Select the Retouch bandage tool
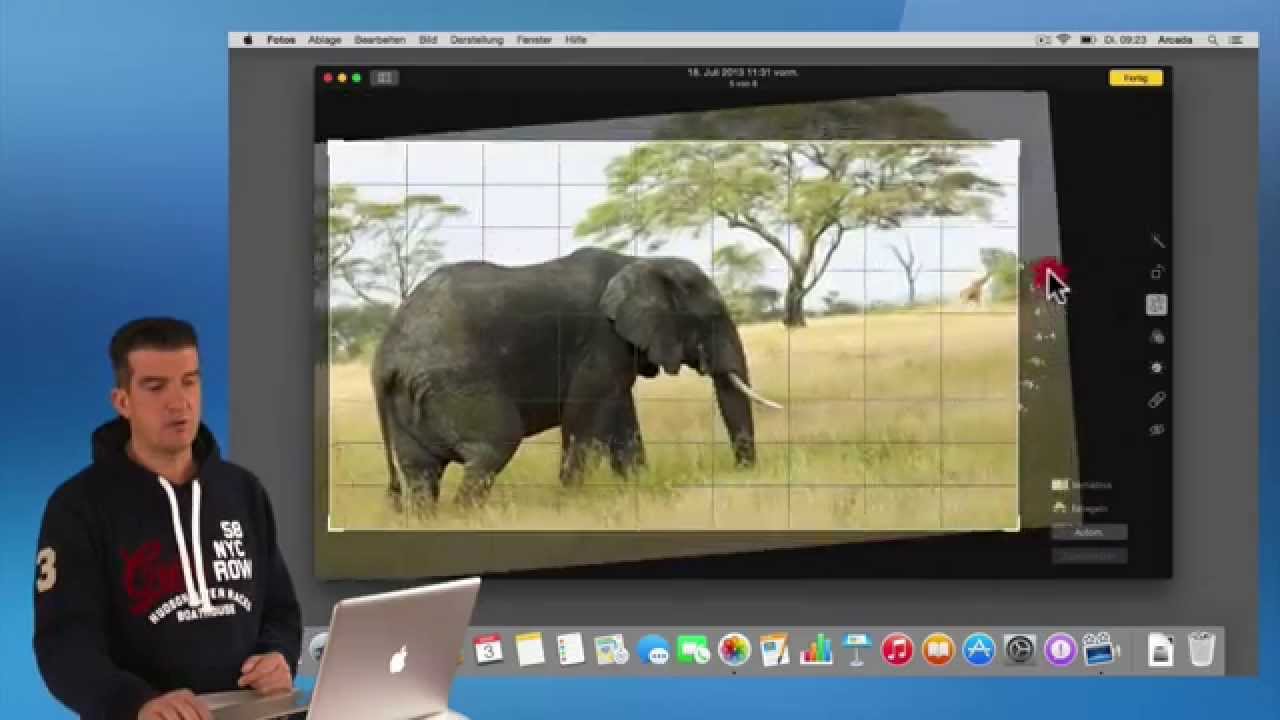Image resolution: width=1280 pixels, height=720 pixels. 1157,400
